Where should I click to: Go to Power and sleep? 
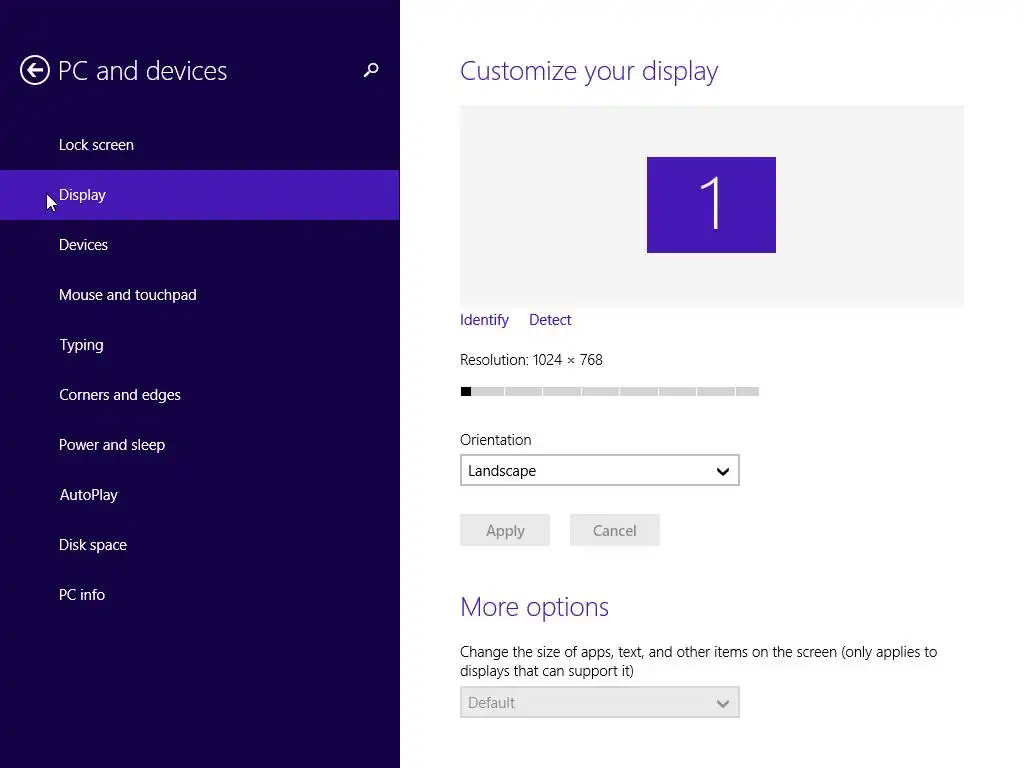(x=200, y=445)
